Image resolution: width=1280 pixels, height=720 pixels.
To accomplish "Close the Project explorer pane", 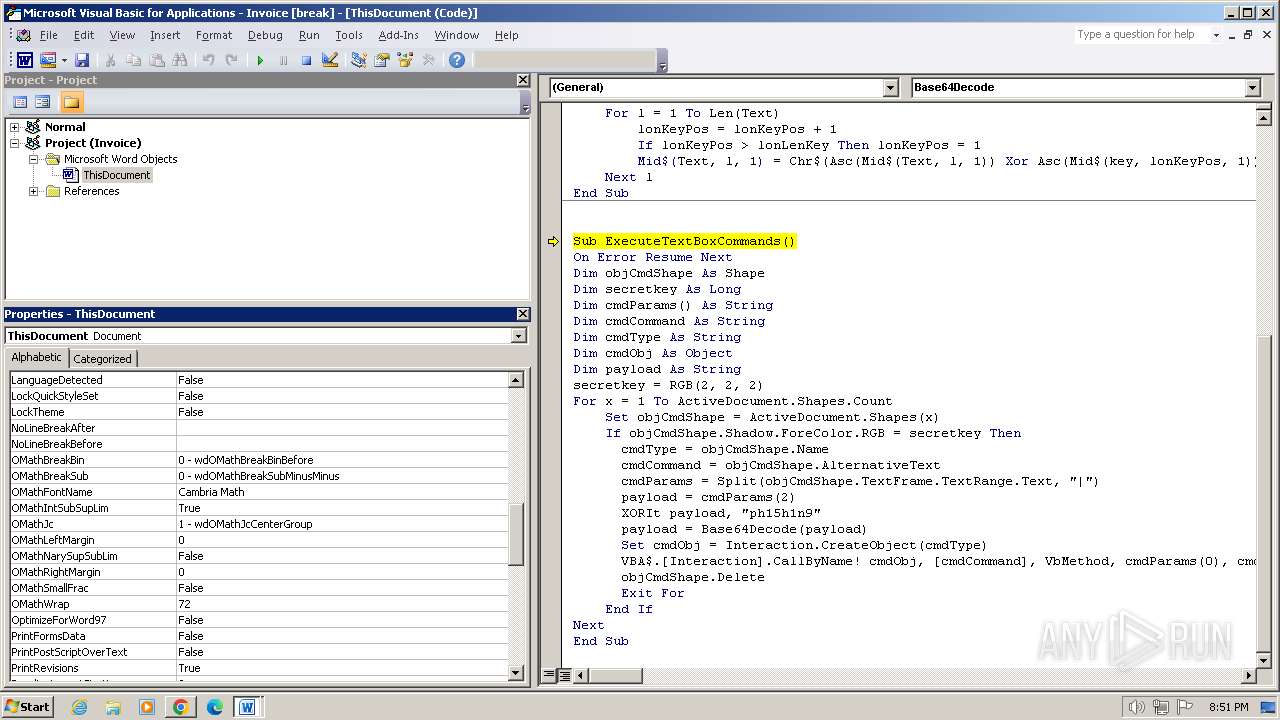I will 522,80.
